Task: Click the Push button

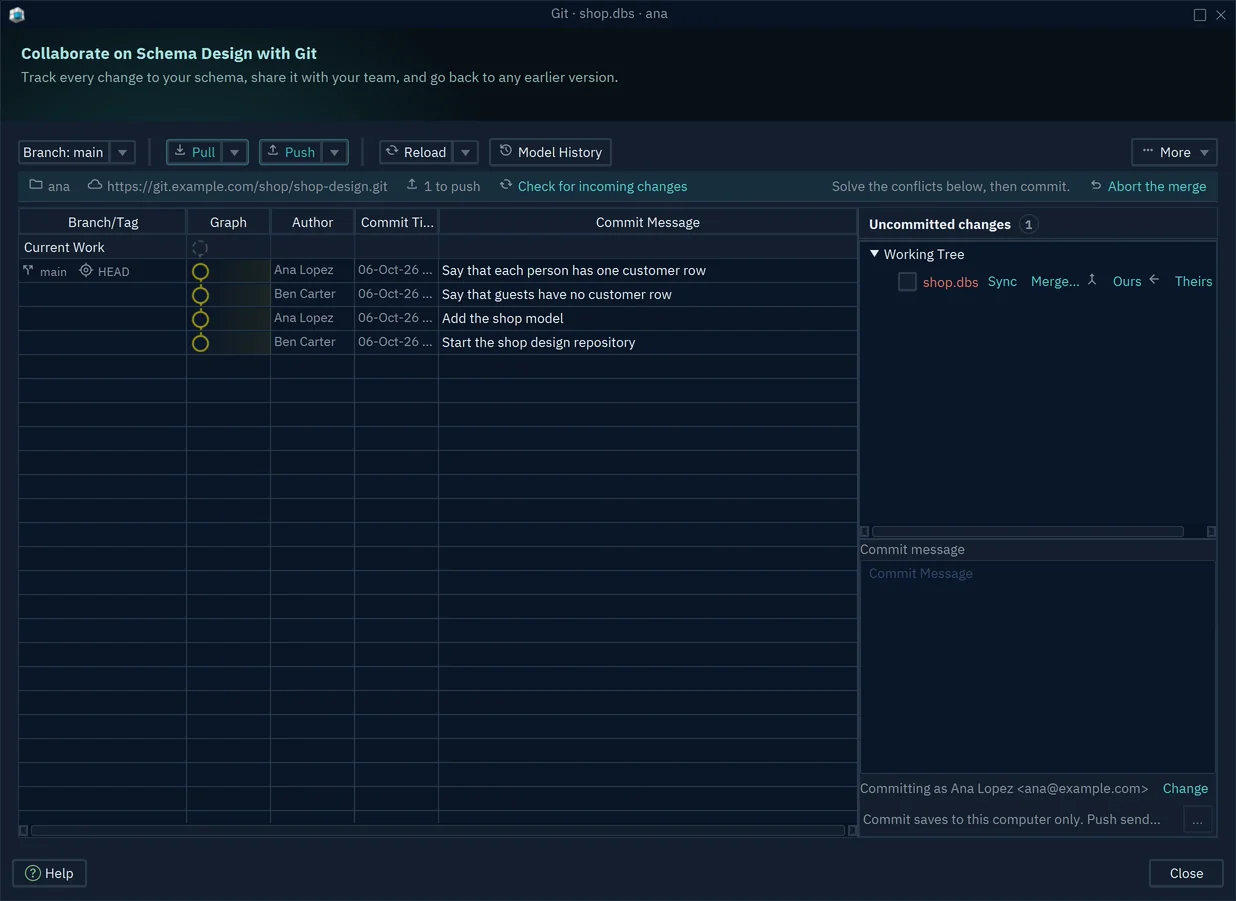Action: pos(291,152)
